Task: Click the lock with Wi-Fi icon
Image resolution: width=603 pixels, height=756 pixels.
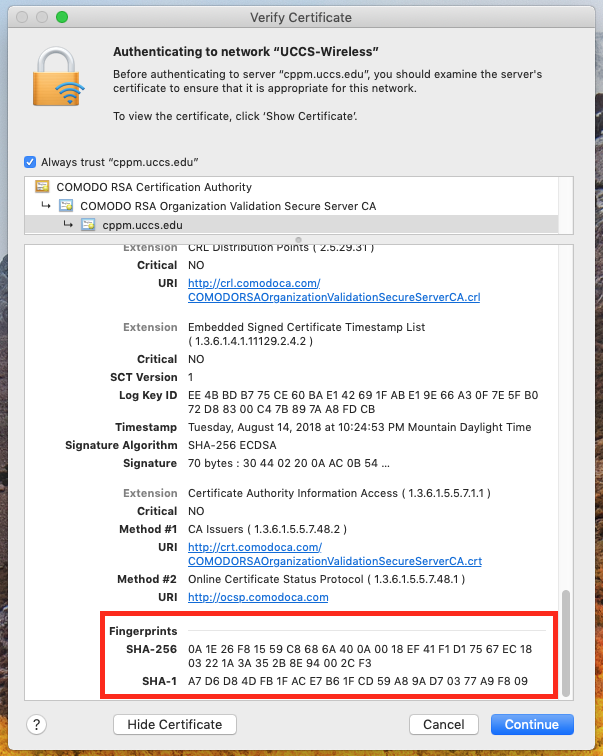Action: pos(58,76)
